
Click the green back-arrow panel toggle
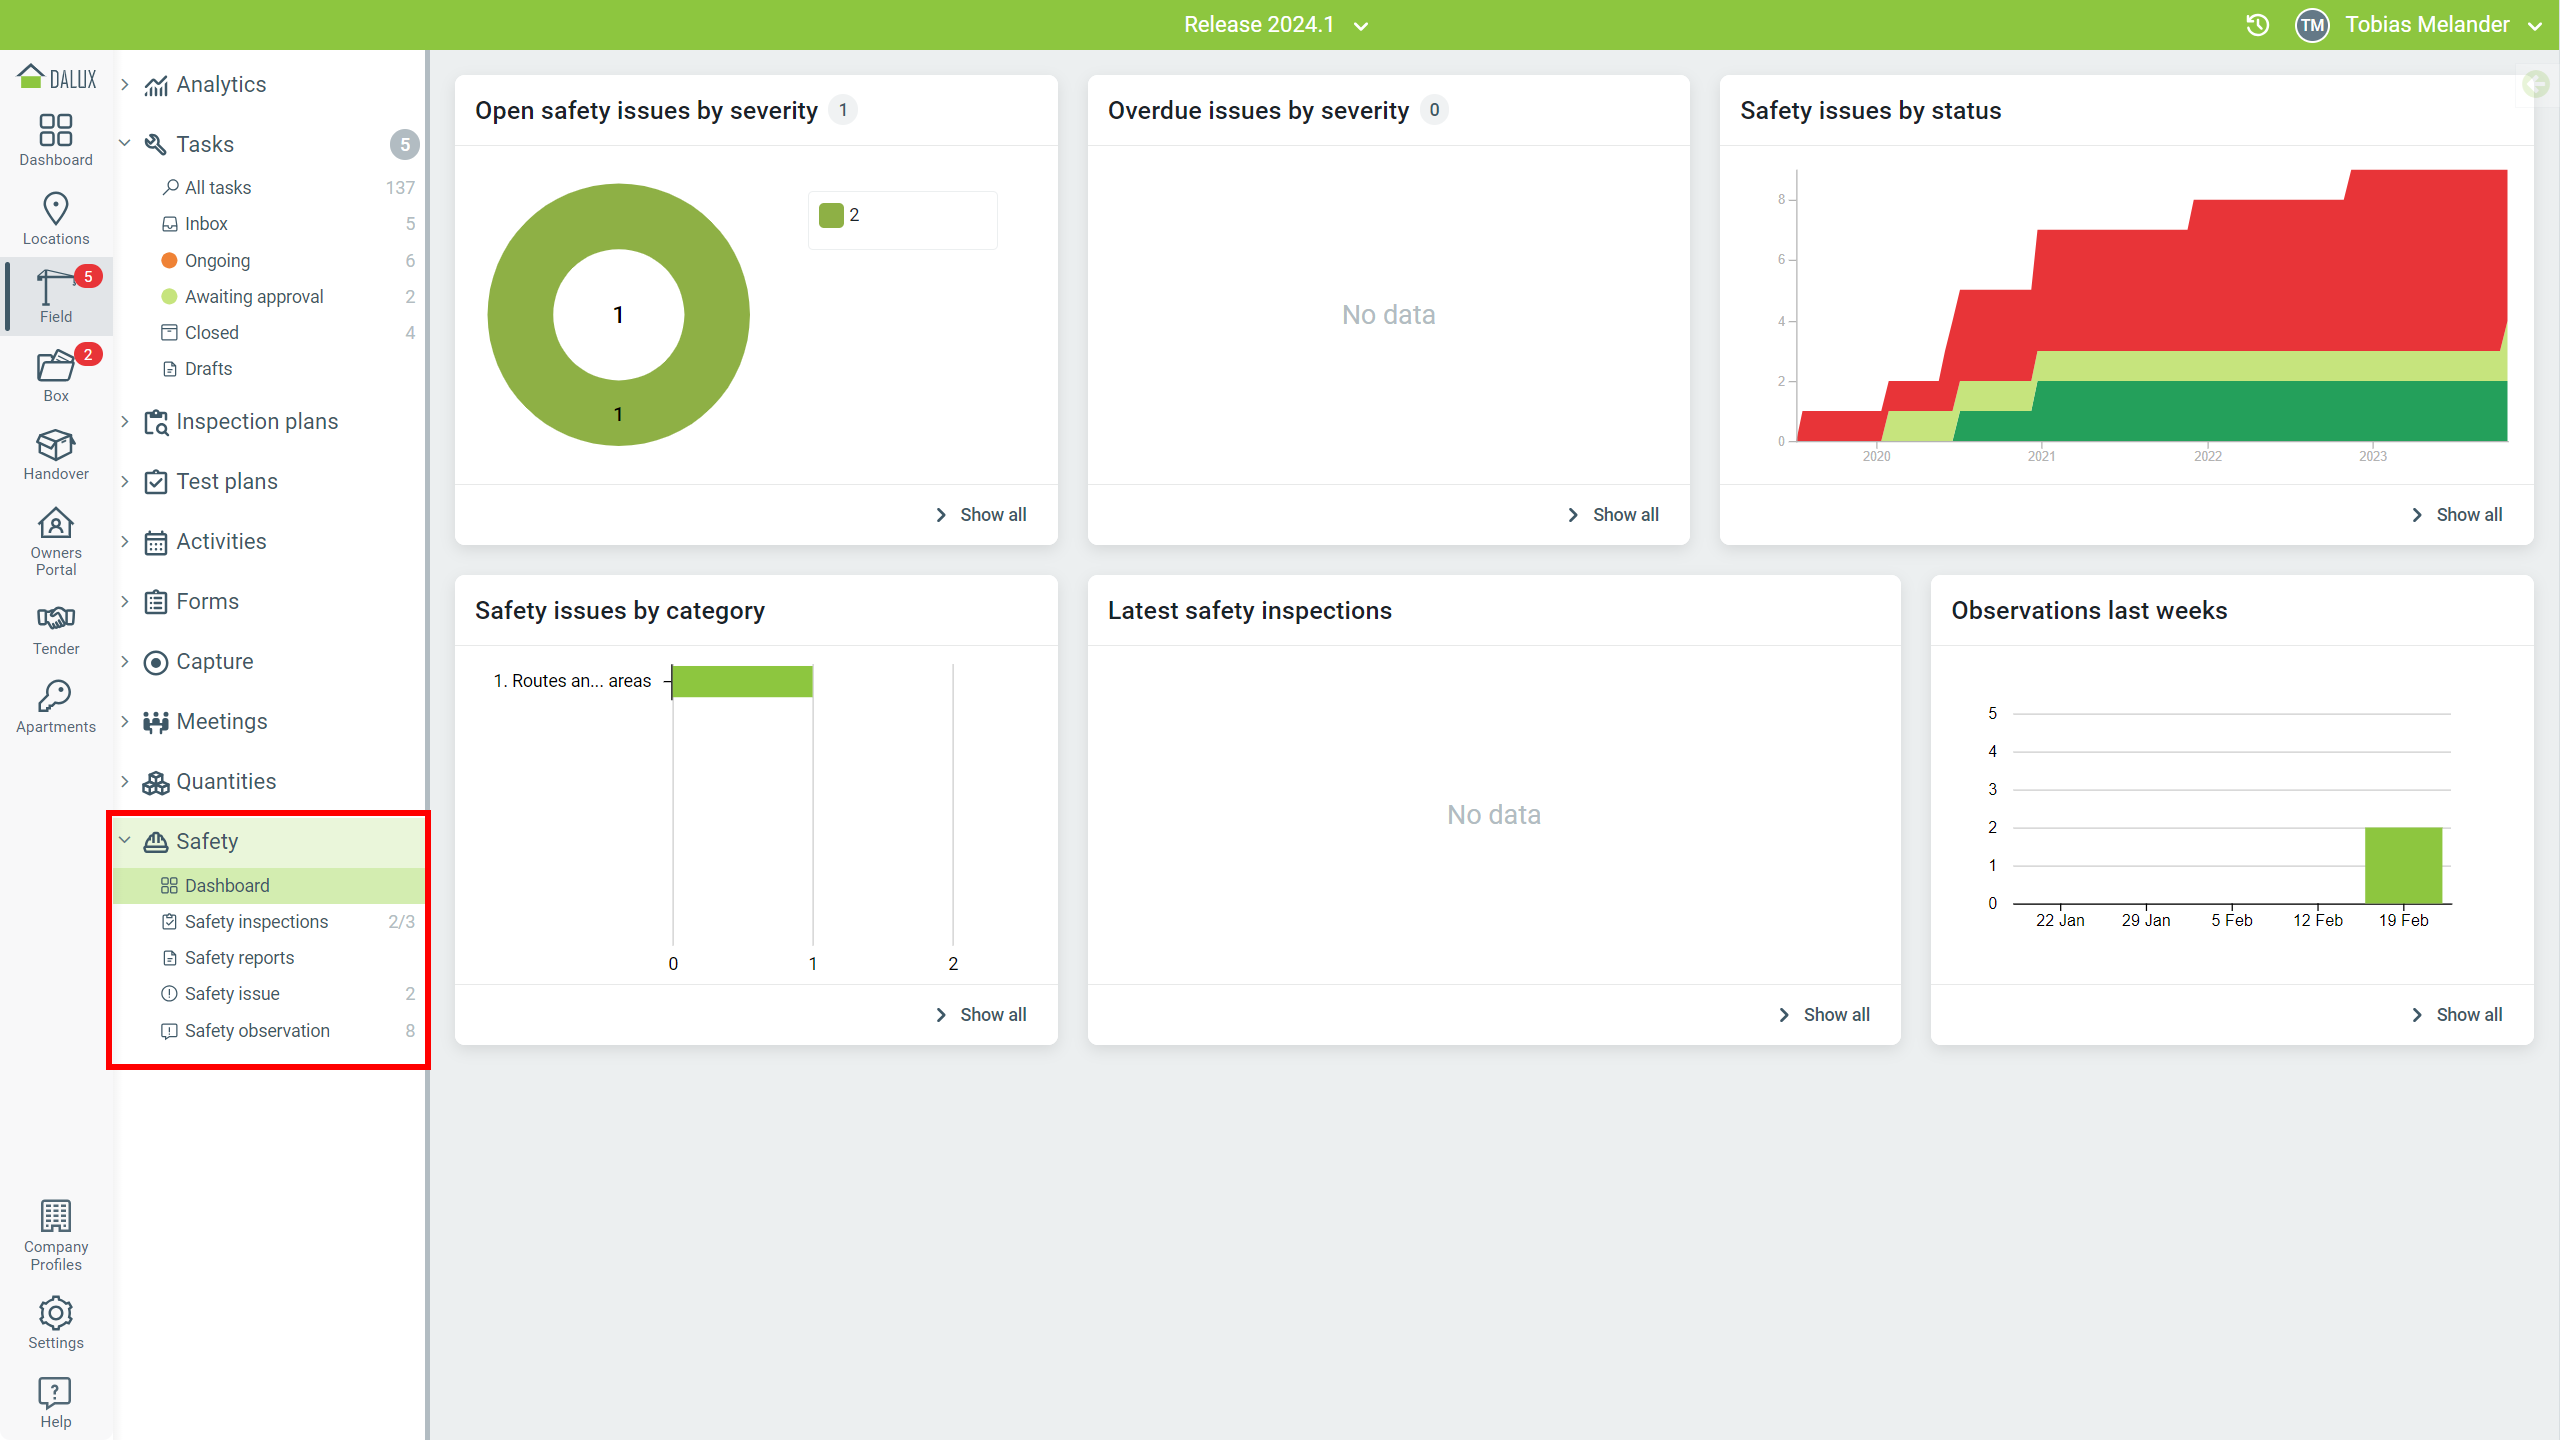coord(2536,84)
